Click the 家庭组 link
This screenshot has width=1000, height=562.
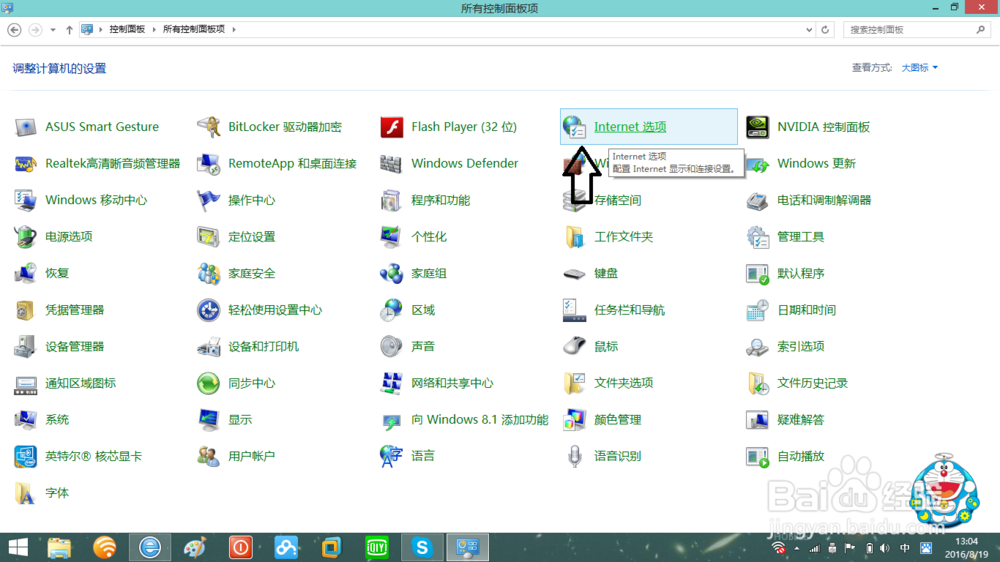429,273
